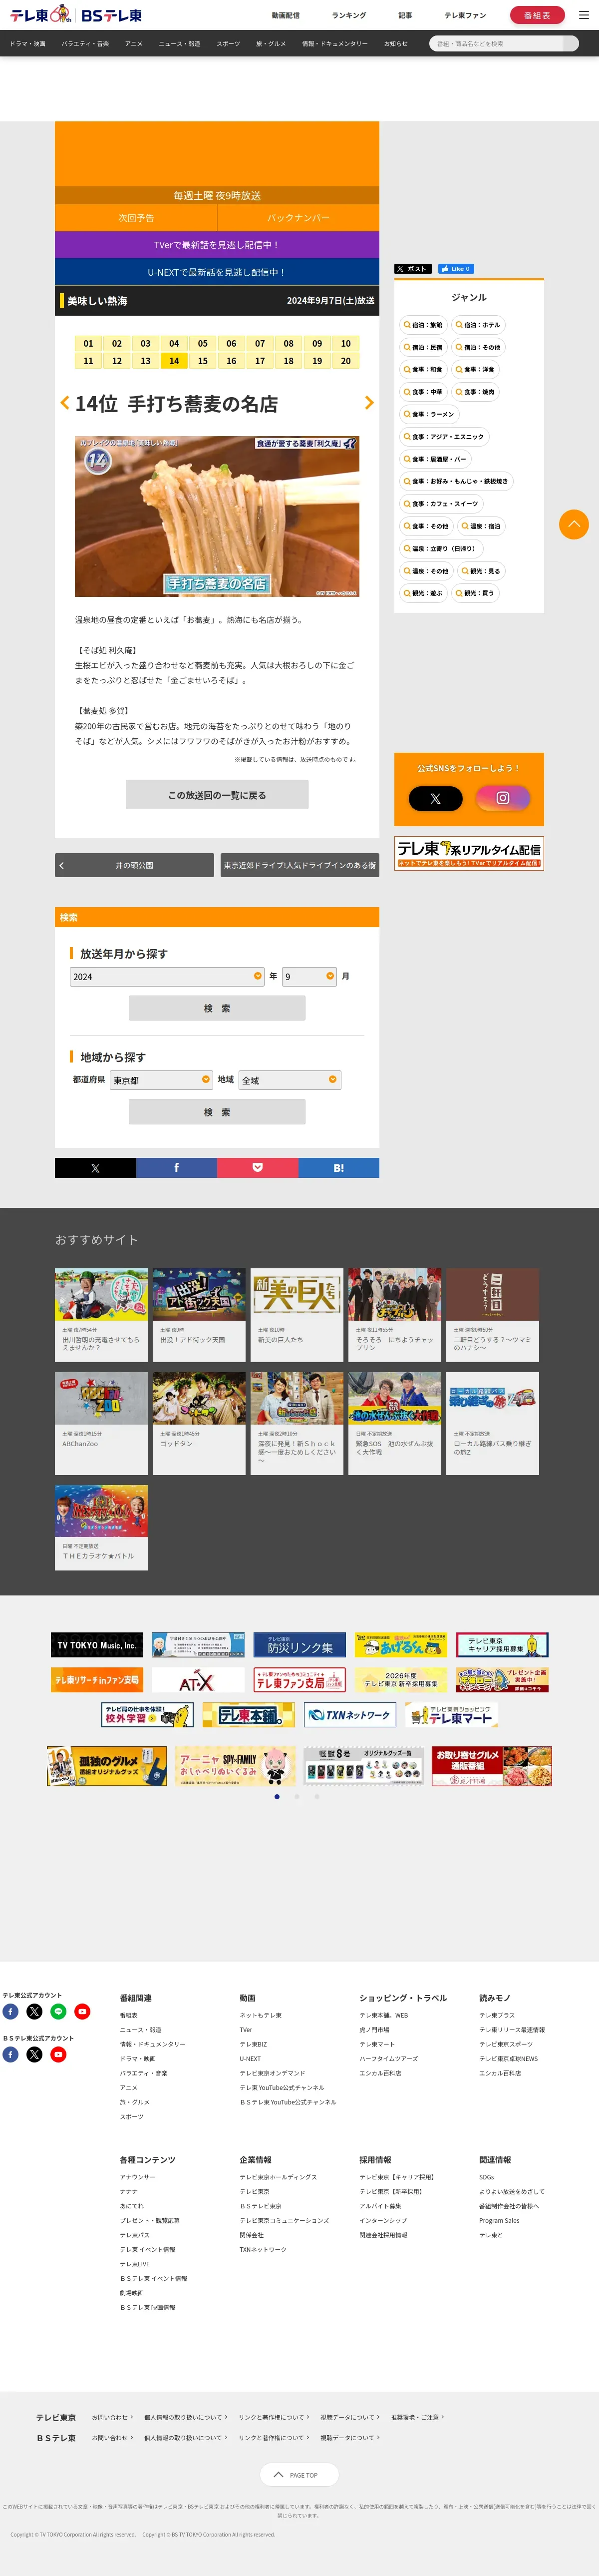Click the soba noodles photo

tap(217, 516)
